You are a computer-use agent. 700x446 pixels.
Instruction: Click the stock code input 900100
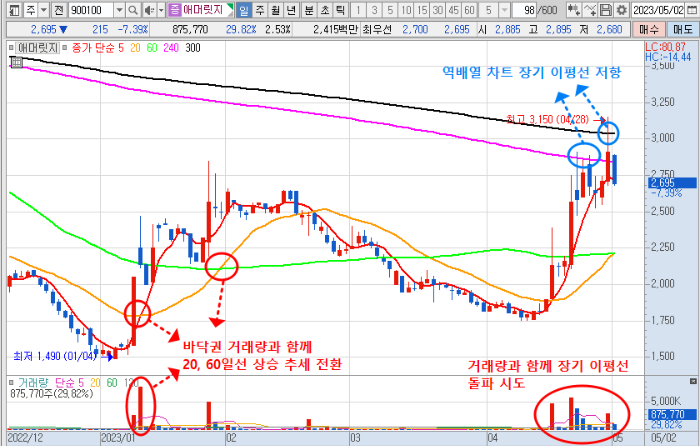click(x=92, y=10)
